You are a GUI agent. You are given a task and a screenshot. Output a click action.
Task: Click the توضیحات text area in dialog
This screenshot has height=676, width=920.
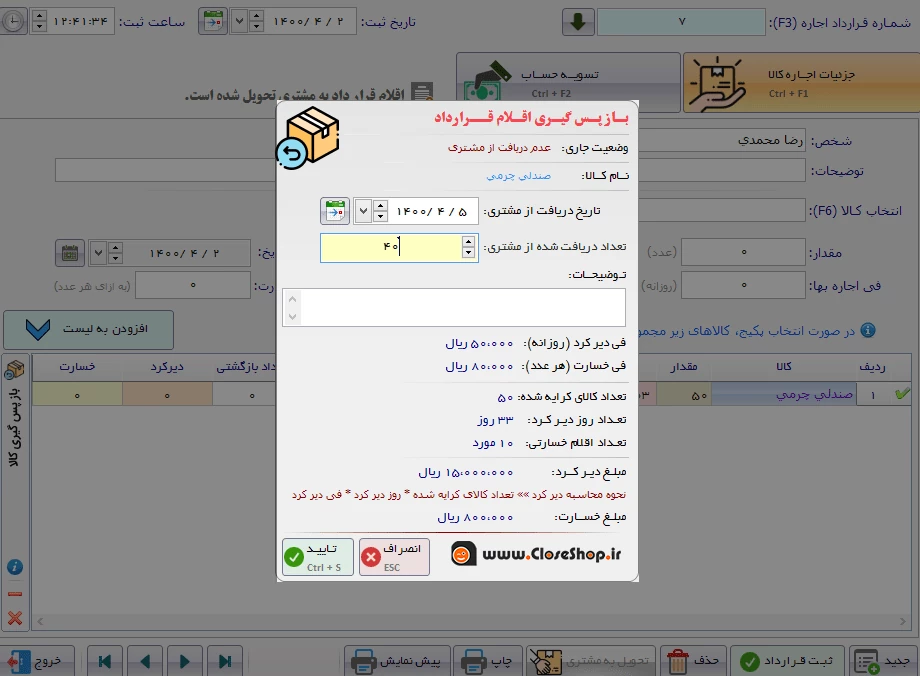[454, 307]
